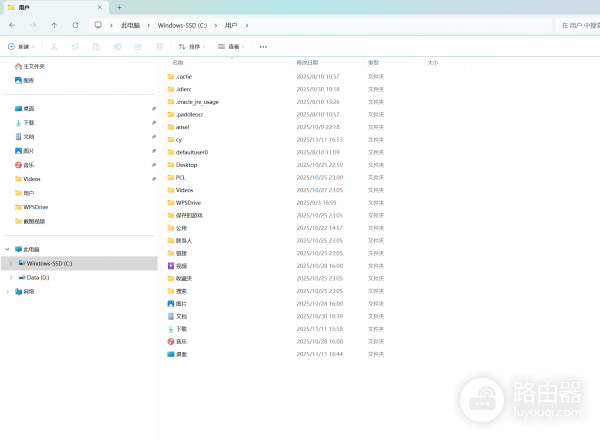Screen dimensions: 600x440
Task: Expand chevron after 此电脑 in address bar
Action: [x=148, y=25]
